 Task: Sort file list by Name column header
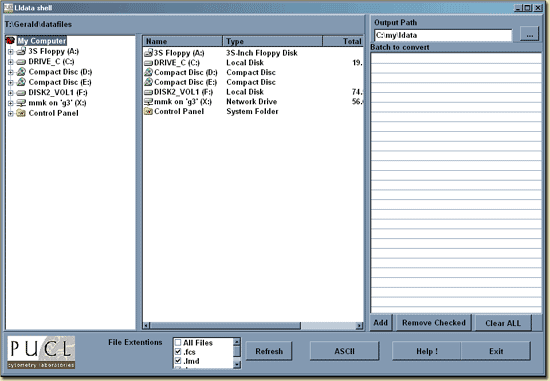pos(182,41)
